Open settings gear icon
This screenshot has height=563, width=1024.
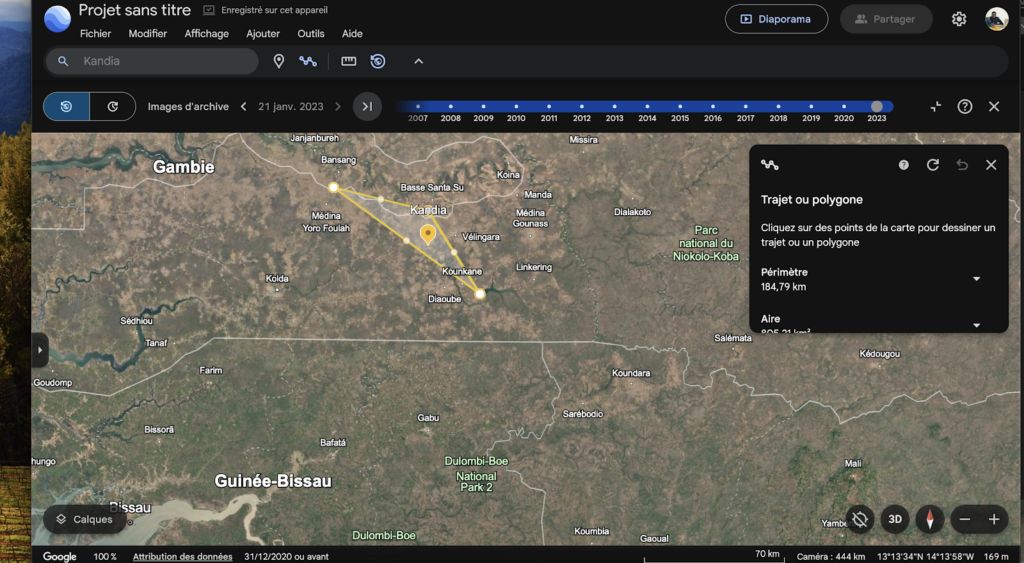[x=959, y=19]
